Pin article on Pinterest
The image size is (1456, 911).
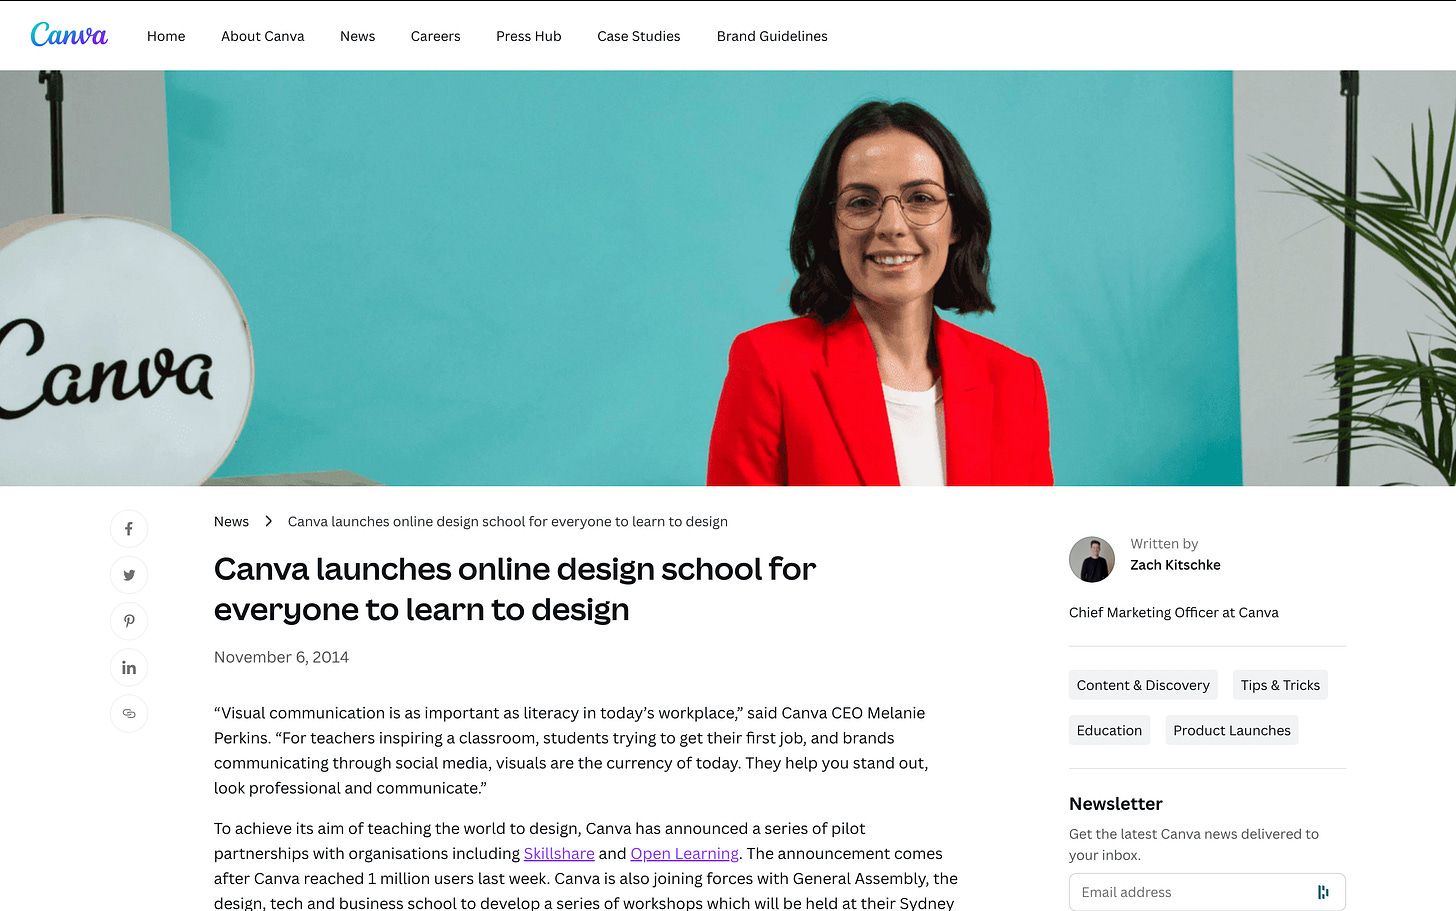129,621
